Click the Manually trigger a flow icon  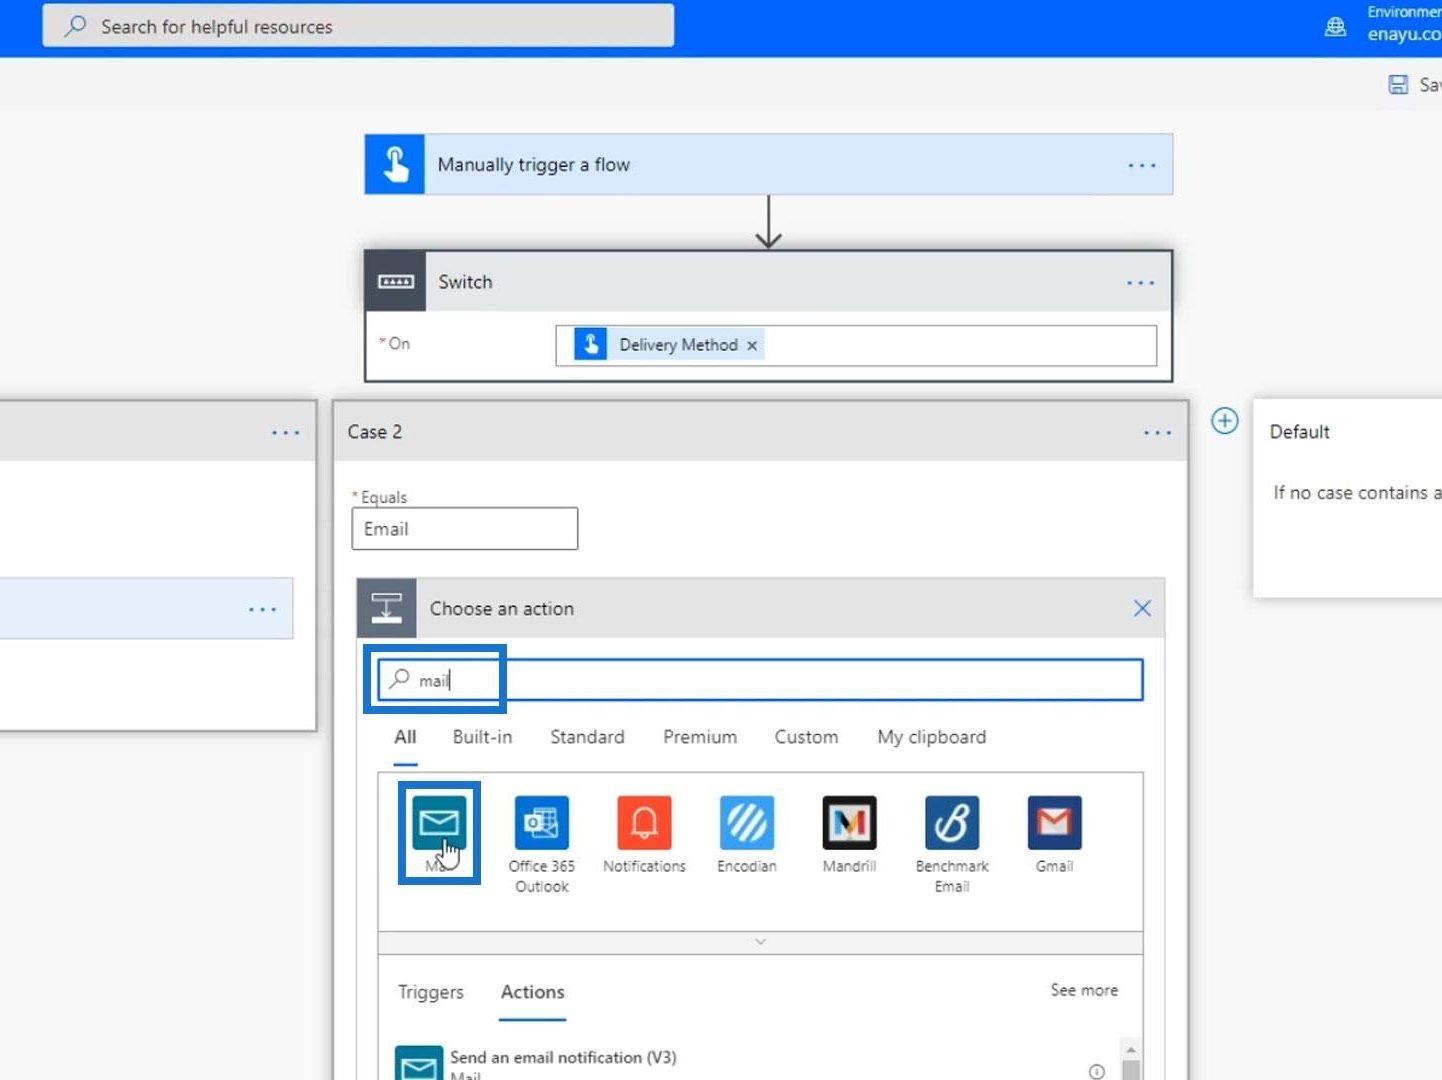(395, 164)
